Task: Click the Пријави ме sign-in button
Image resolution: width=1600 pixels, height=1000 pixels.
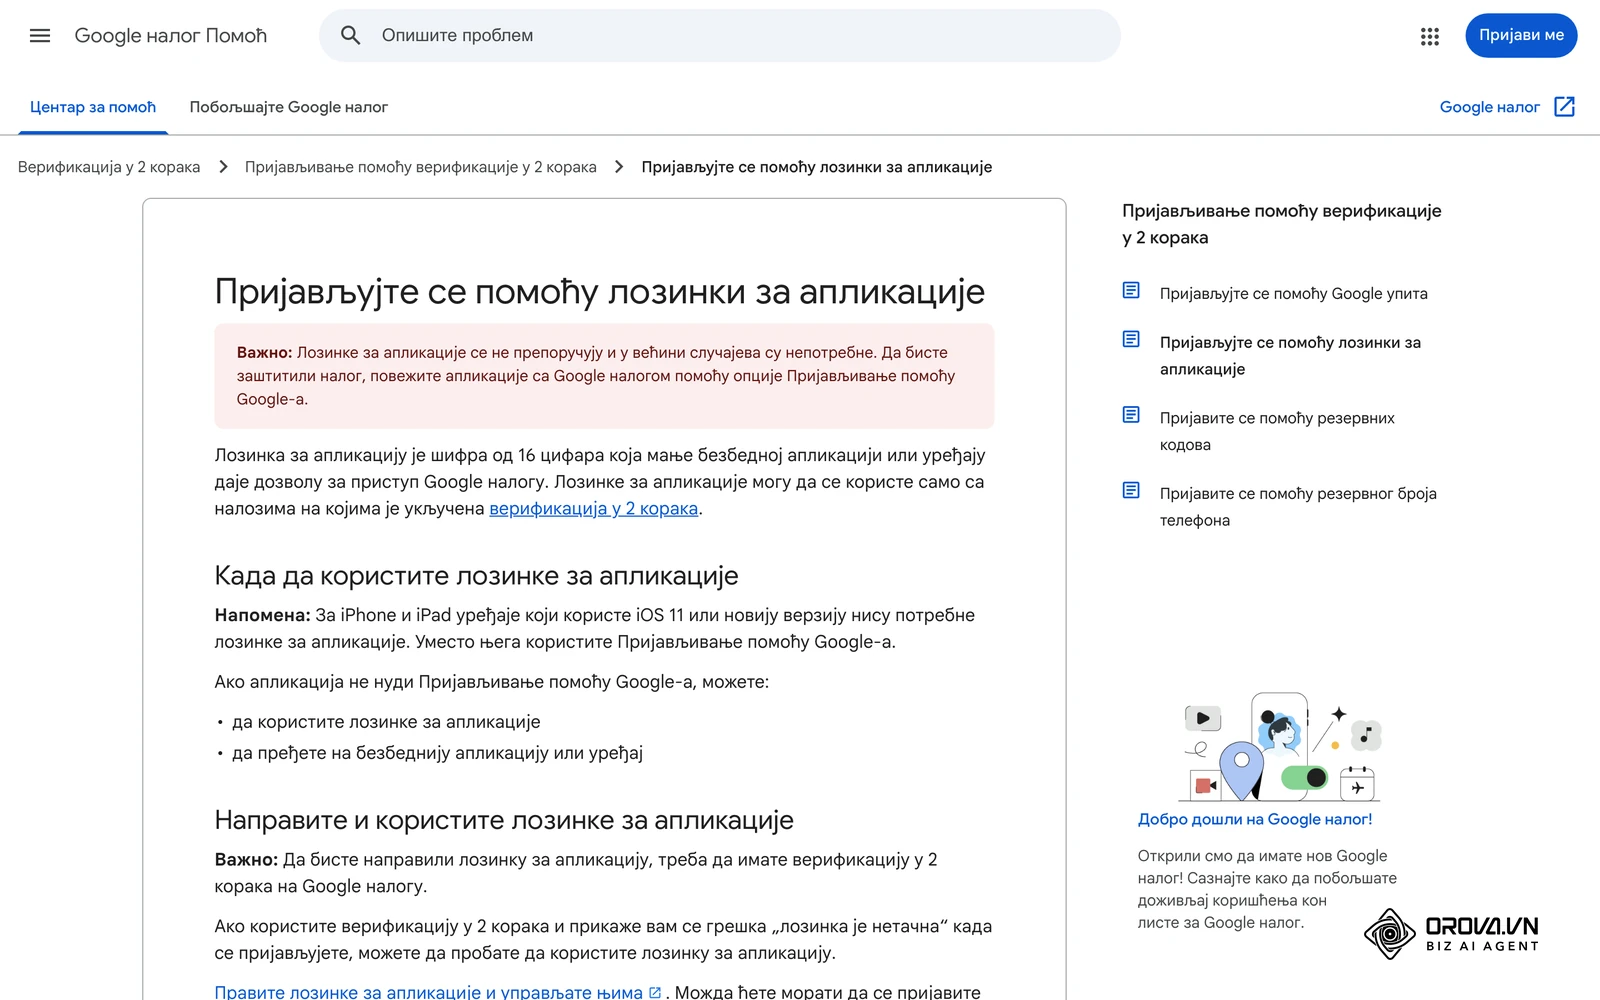Action: click(1521, 36)
